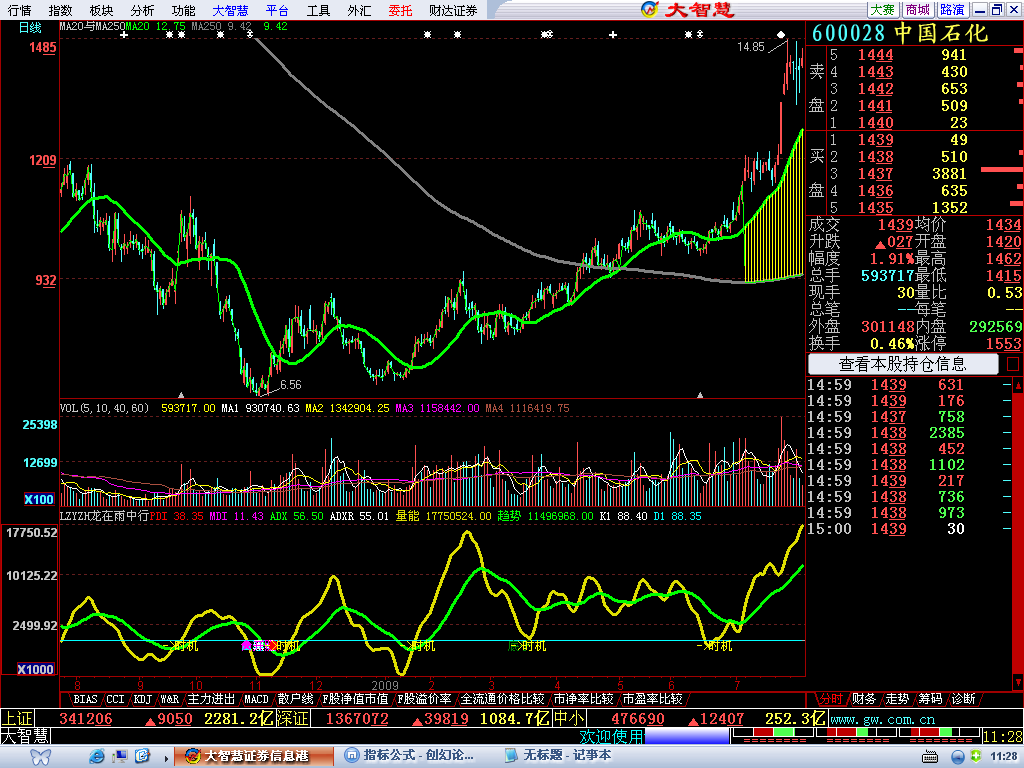Select the 财务 panel tab
The height and width of the screenshot is (768, 1024).
click(863, 699)
